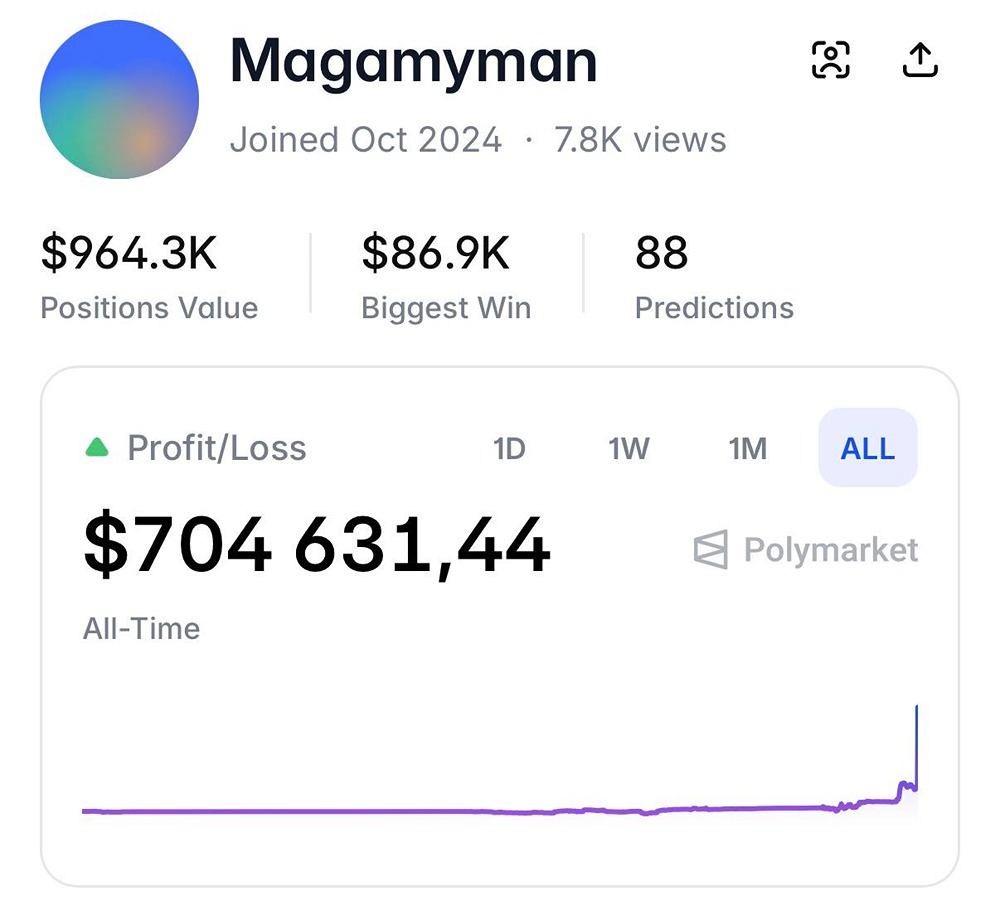Click the $964.3K positions value
This screenshot has width=1000, height=910.
[x=128, y=253]
